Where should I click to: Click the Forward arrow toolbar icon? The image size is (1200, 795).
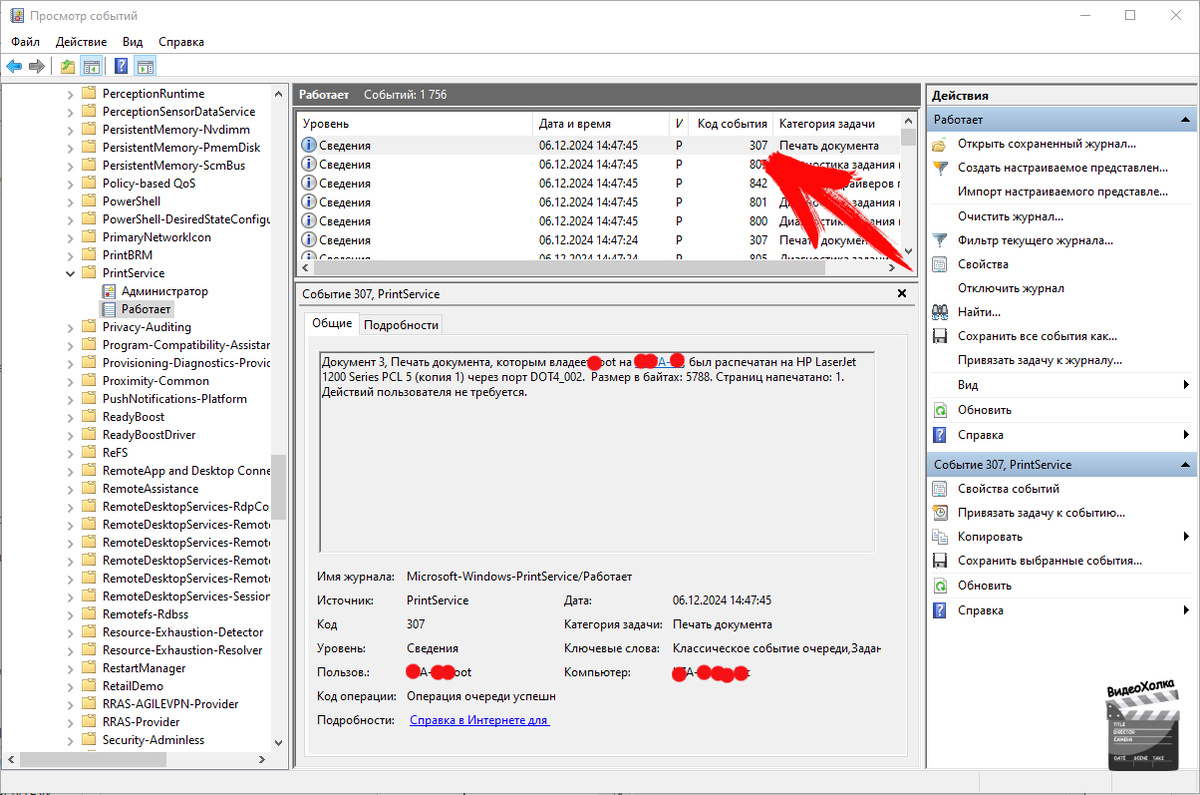coord(36,67)
